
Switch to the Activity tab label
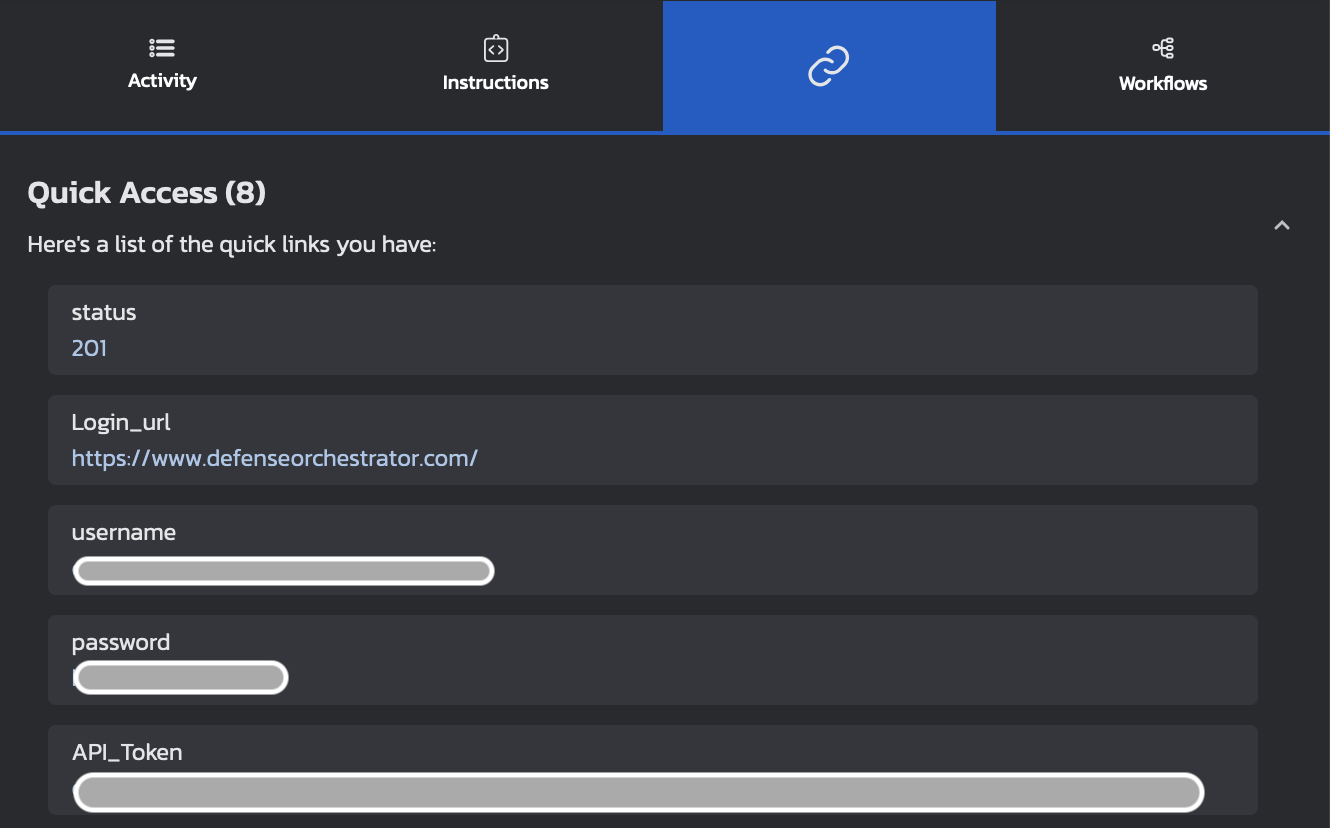[162, 81]
